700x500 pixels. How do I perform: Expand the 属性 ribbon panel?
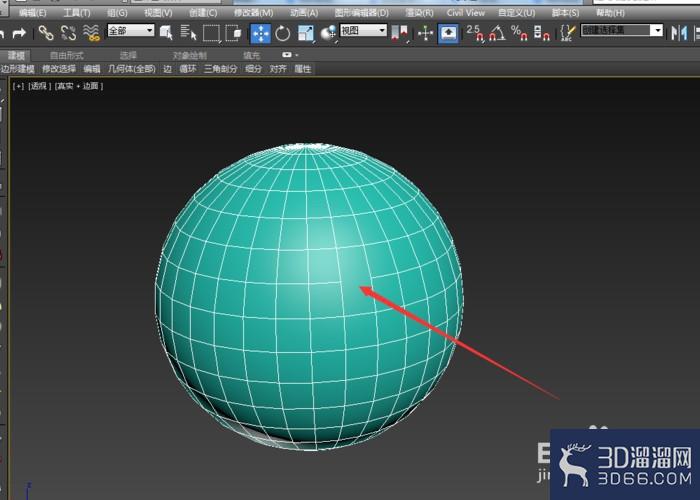click(302, 69)
